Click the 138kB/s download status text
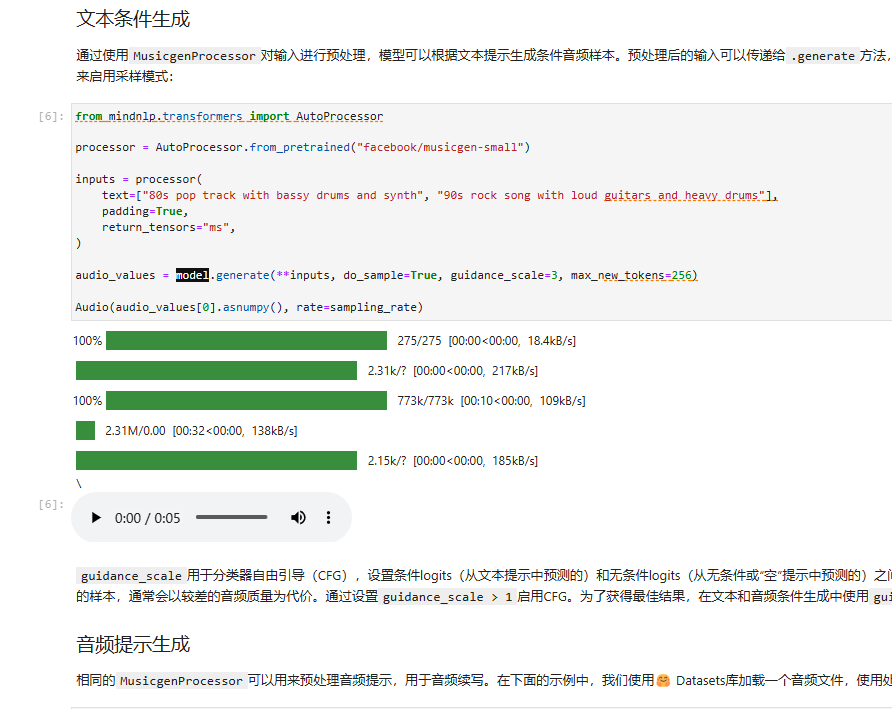This screenshot has height=709, width=892. (274, 431)
